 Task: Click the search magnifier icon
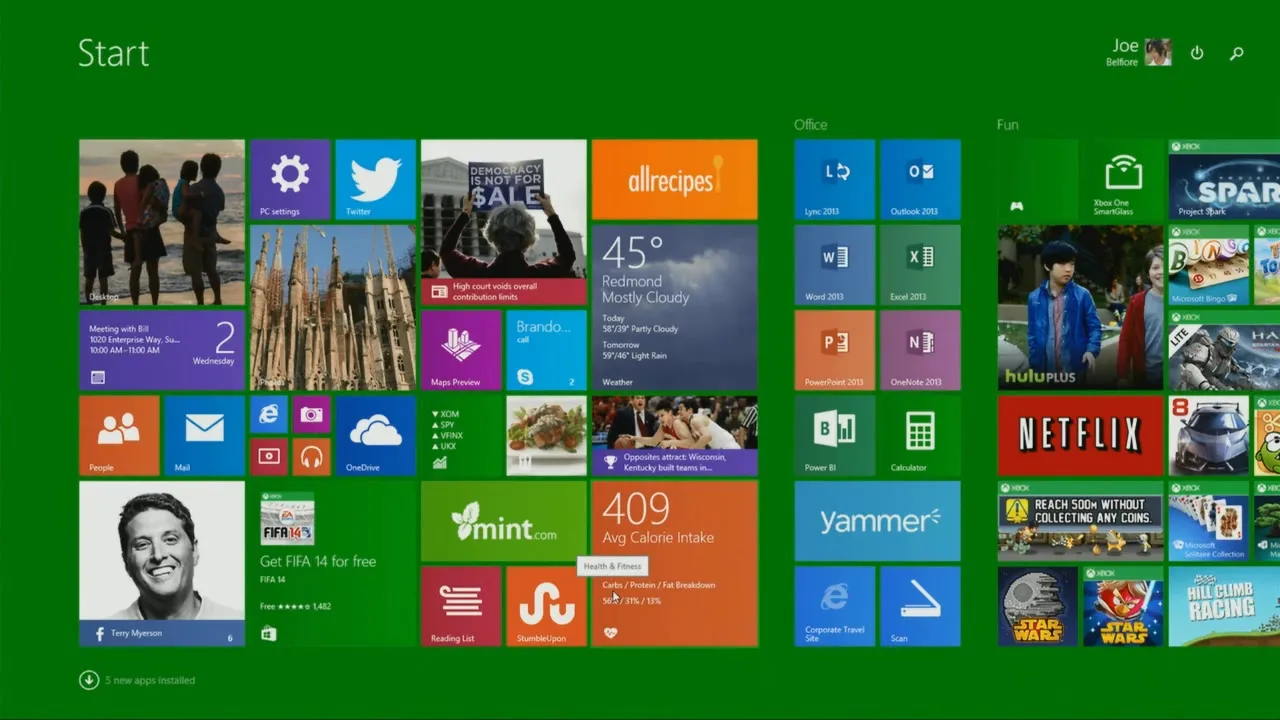[x=1237, y=53]
